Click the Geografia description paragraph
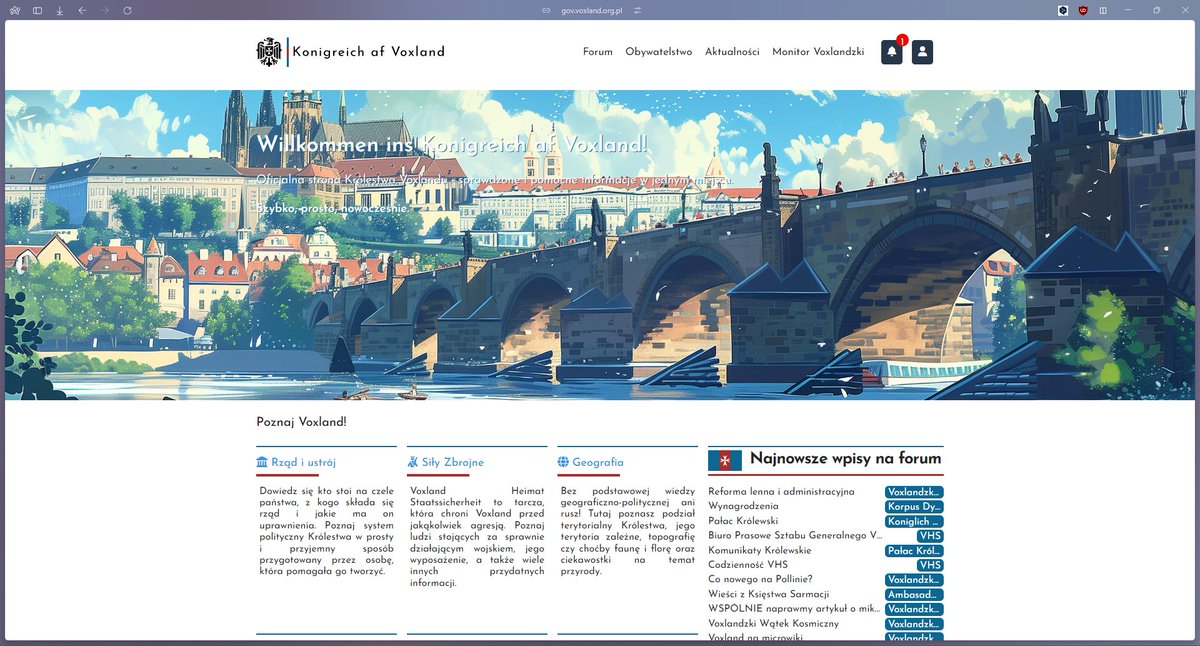The width and height of the screenshot is (1200, 646). coord(628,531)
